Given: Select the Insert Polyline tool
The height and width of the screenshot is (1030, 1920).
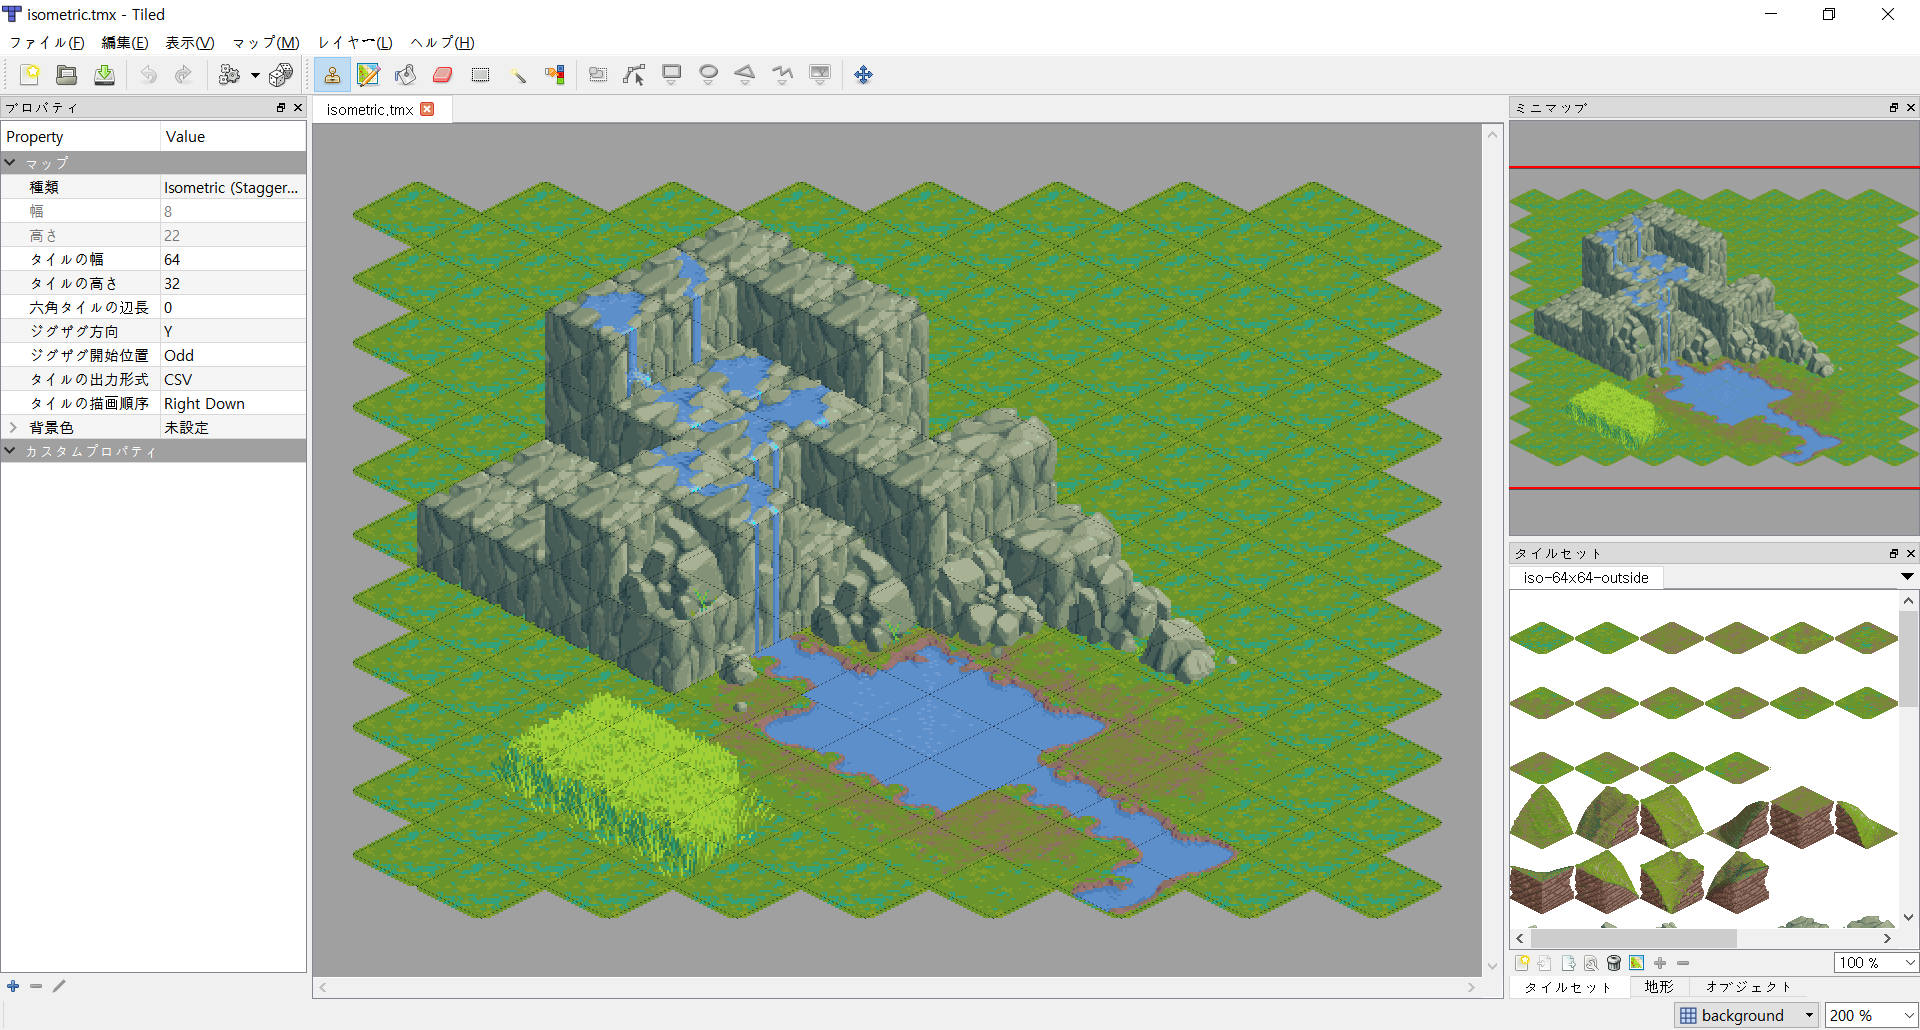Looking at the screenshot, I should click(783, 75).
